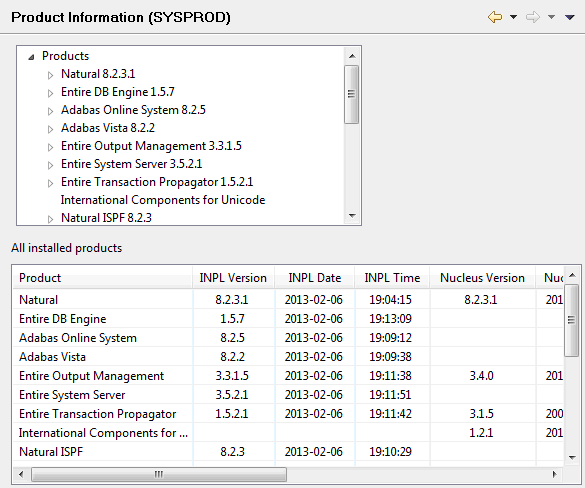This screenshot has width=585, height=488.
Task: Select Entire Transaction Propagator 1.5.2.1 in tree
Action: (157, 182)
